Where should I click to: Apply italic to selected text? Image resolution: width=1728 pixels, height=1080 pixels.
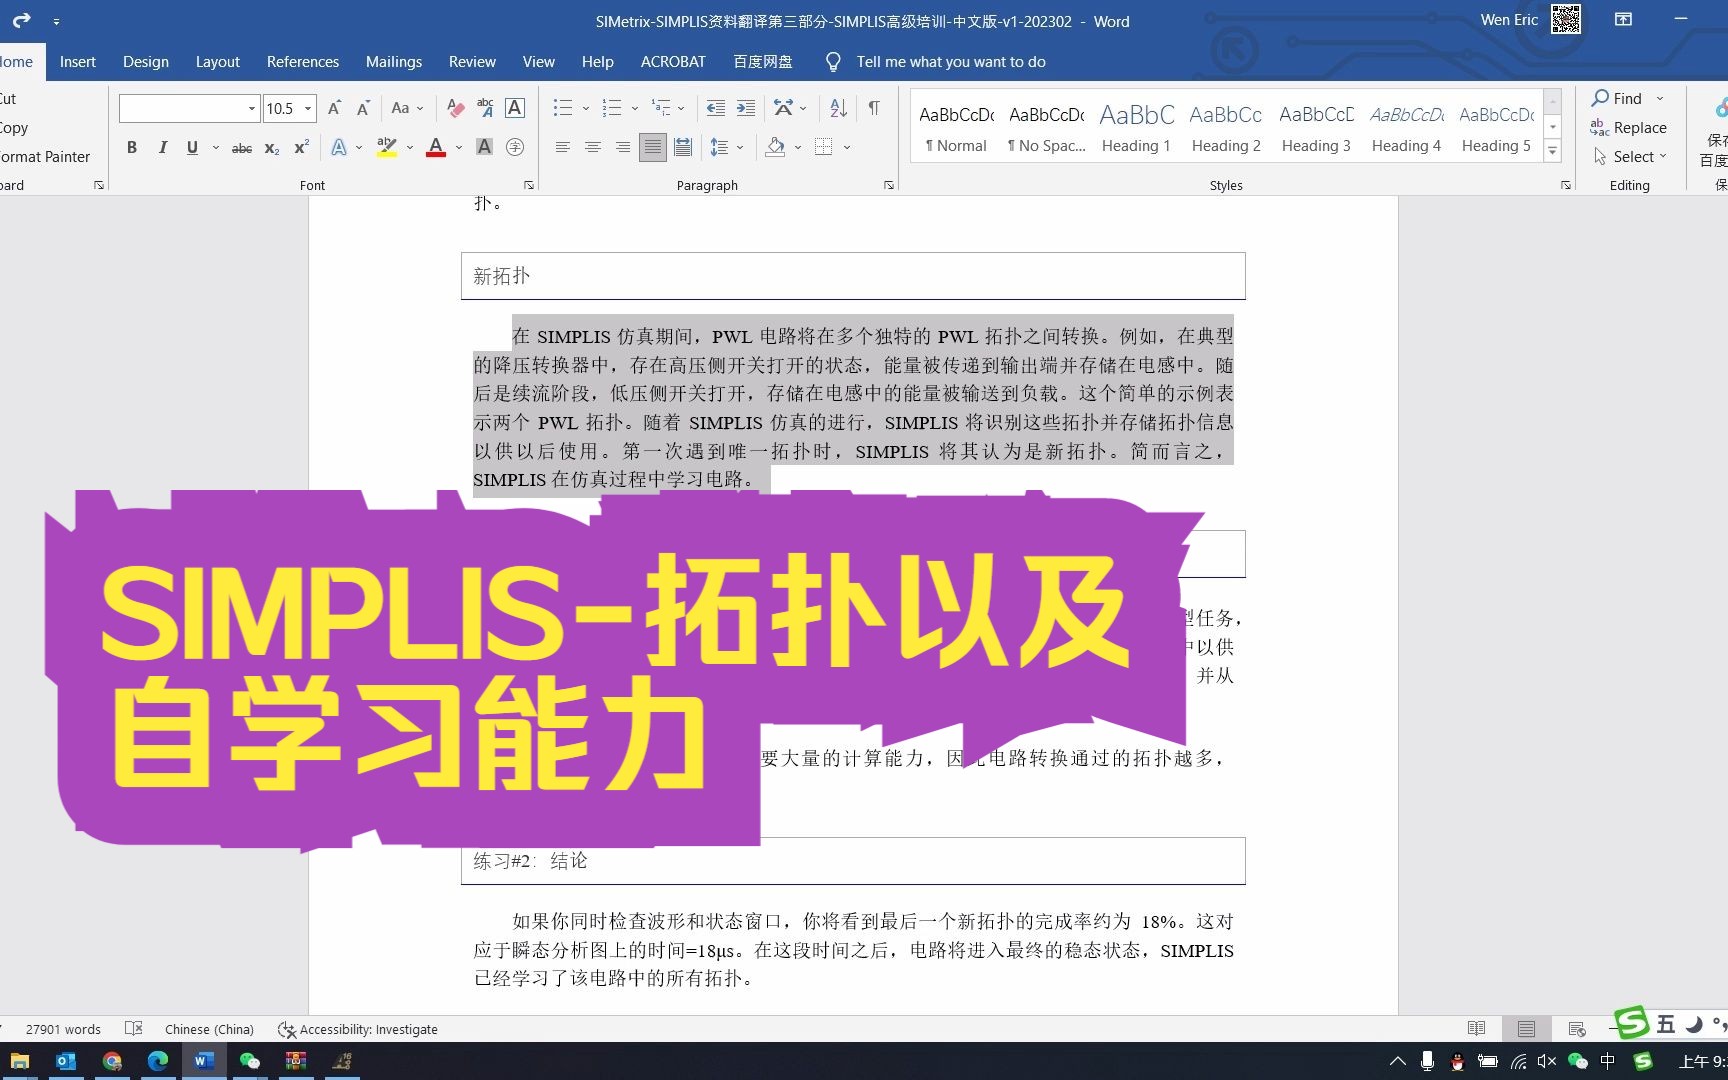pyautogui.click(x=162, y=147)
